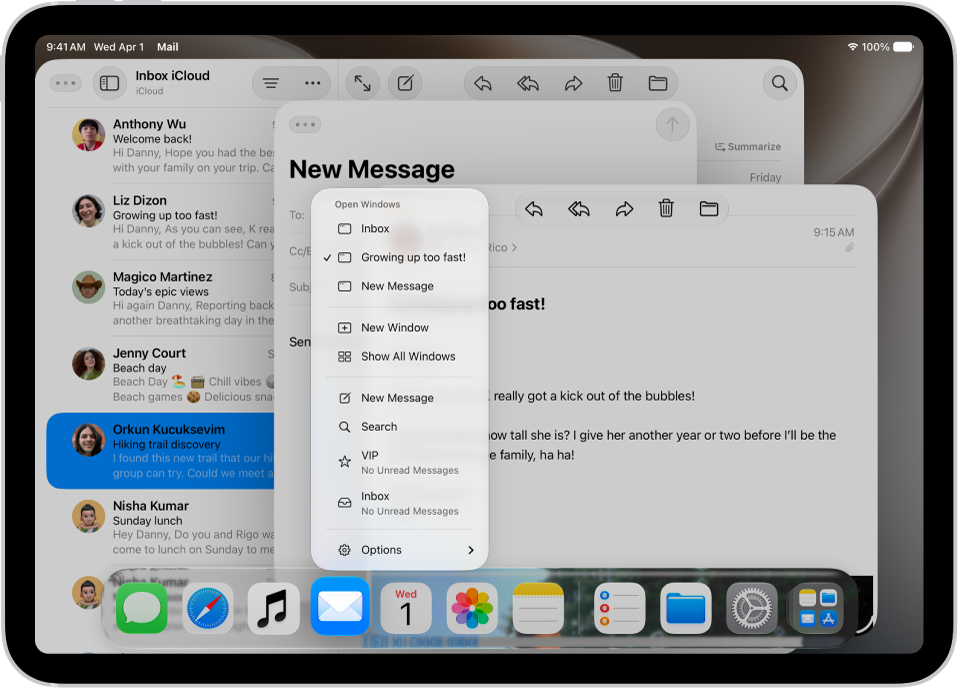Click Move to folder in the main Inbox toolbar
The image size is (960, 690).
click(x=658, y=83)
